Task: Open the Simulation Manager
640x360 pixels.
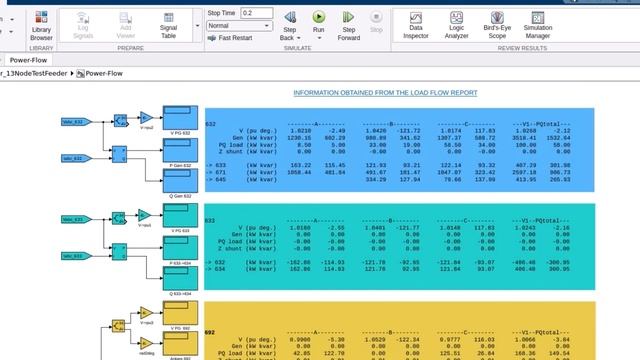Action: coord(538,25)
